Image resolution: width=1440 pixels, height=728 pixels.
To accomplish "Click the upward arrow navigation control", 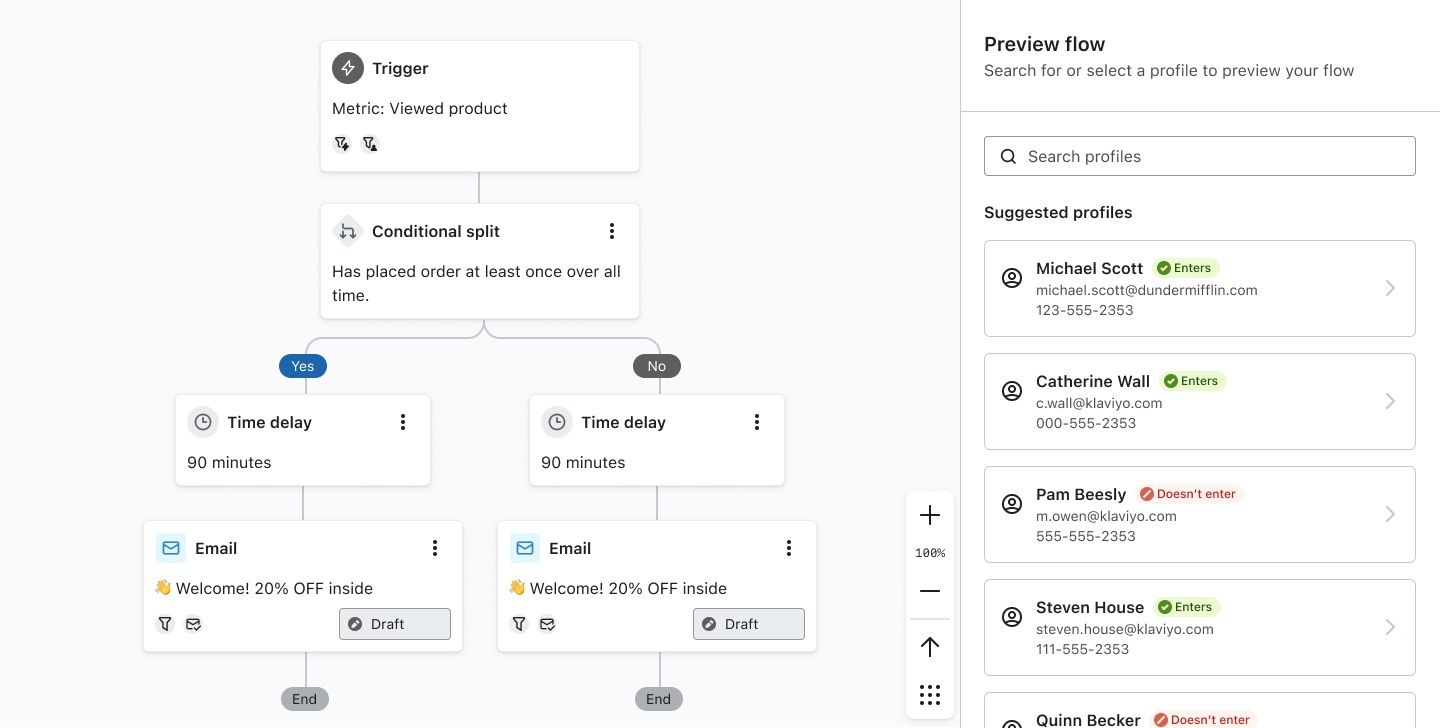I will pyautogui.click(x=930, y=646).
